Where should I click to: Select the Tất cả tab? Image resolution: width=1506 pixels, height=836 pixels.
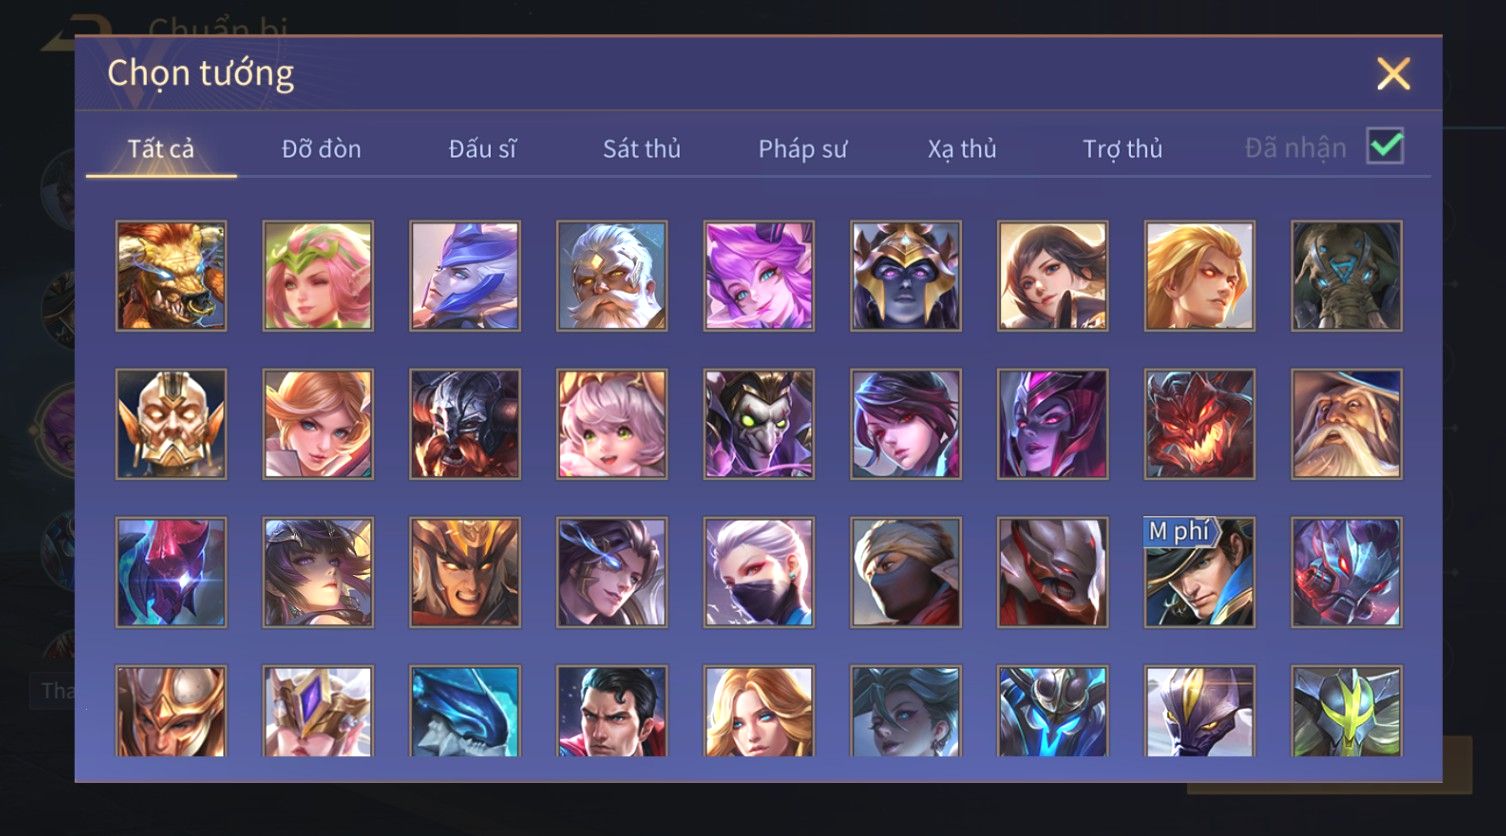coord(161,149)
